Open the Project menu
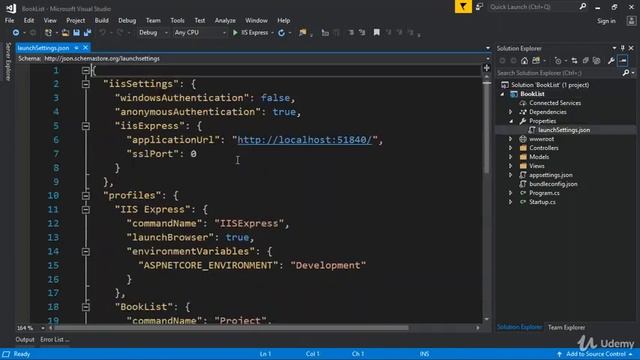Viewport: 640px width, 360px height. (76, 20)
